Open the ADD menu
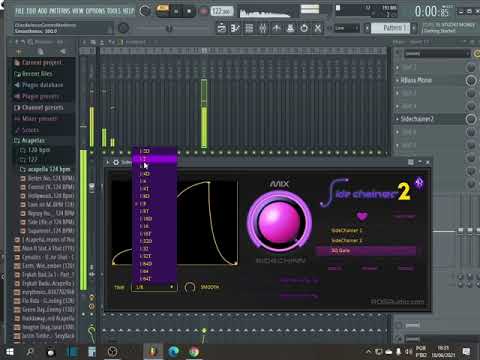The width and height of the screenshot is (480, 360). click(x=42, y=11)
